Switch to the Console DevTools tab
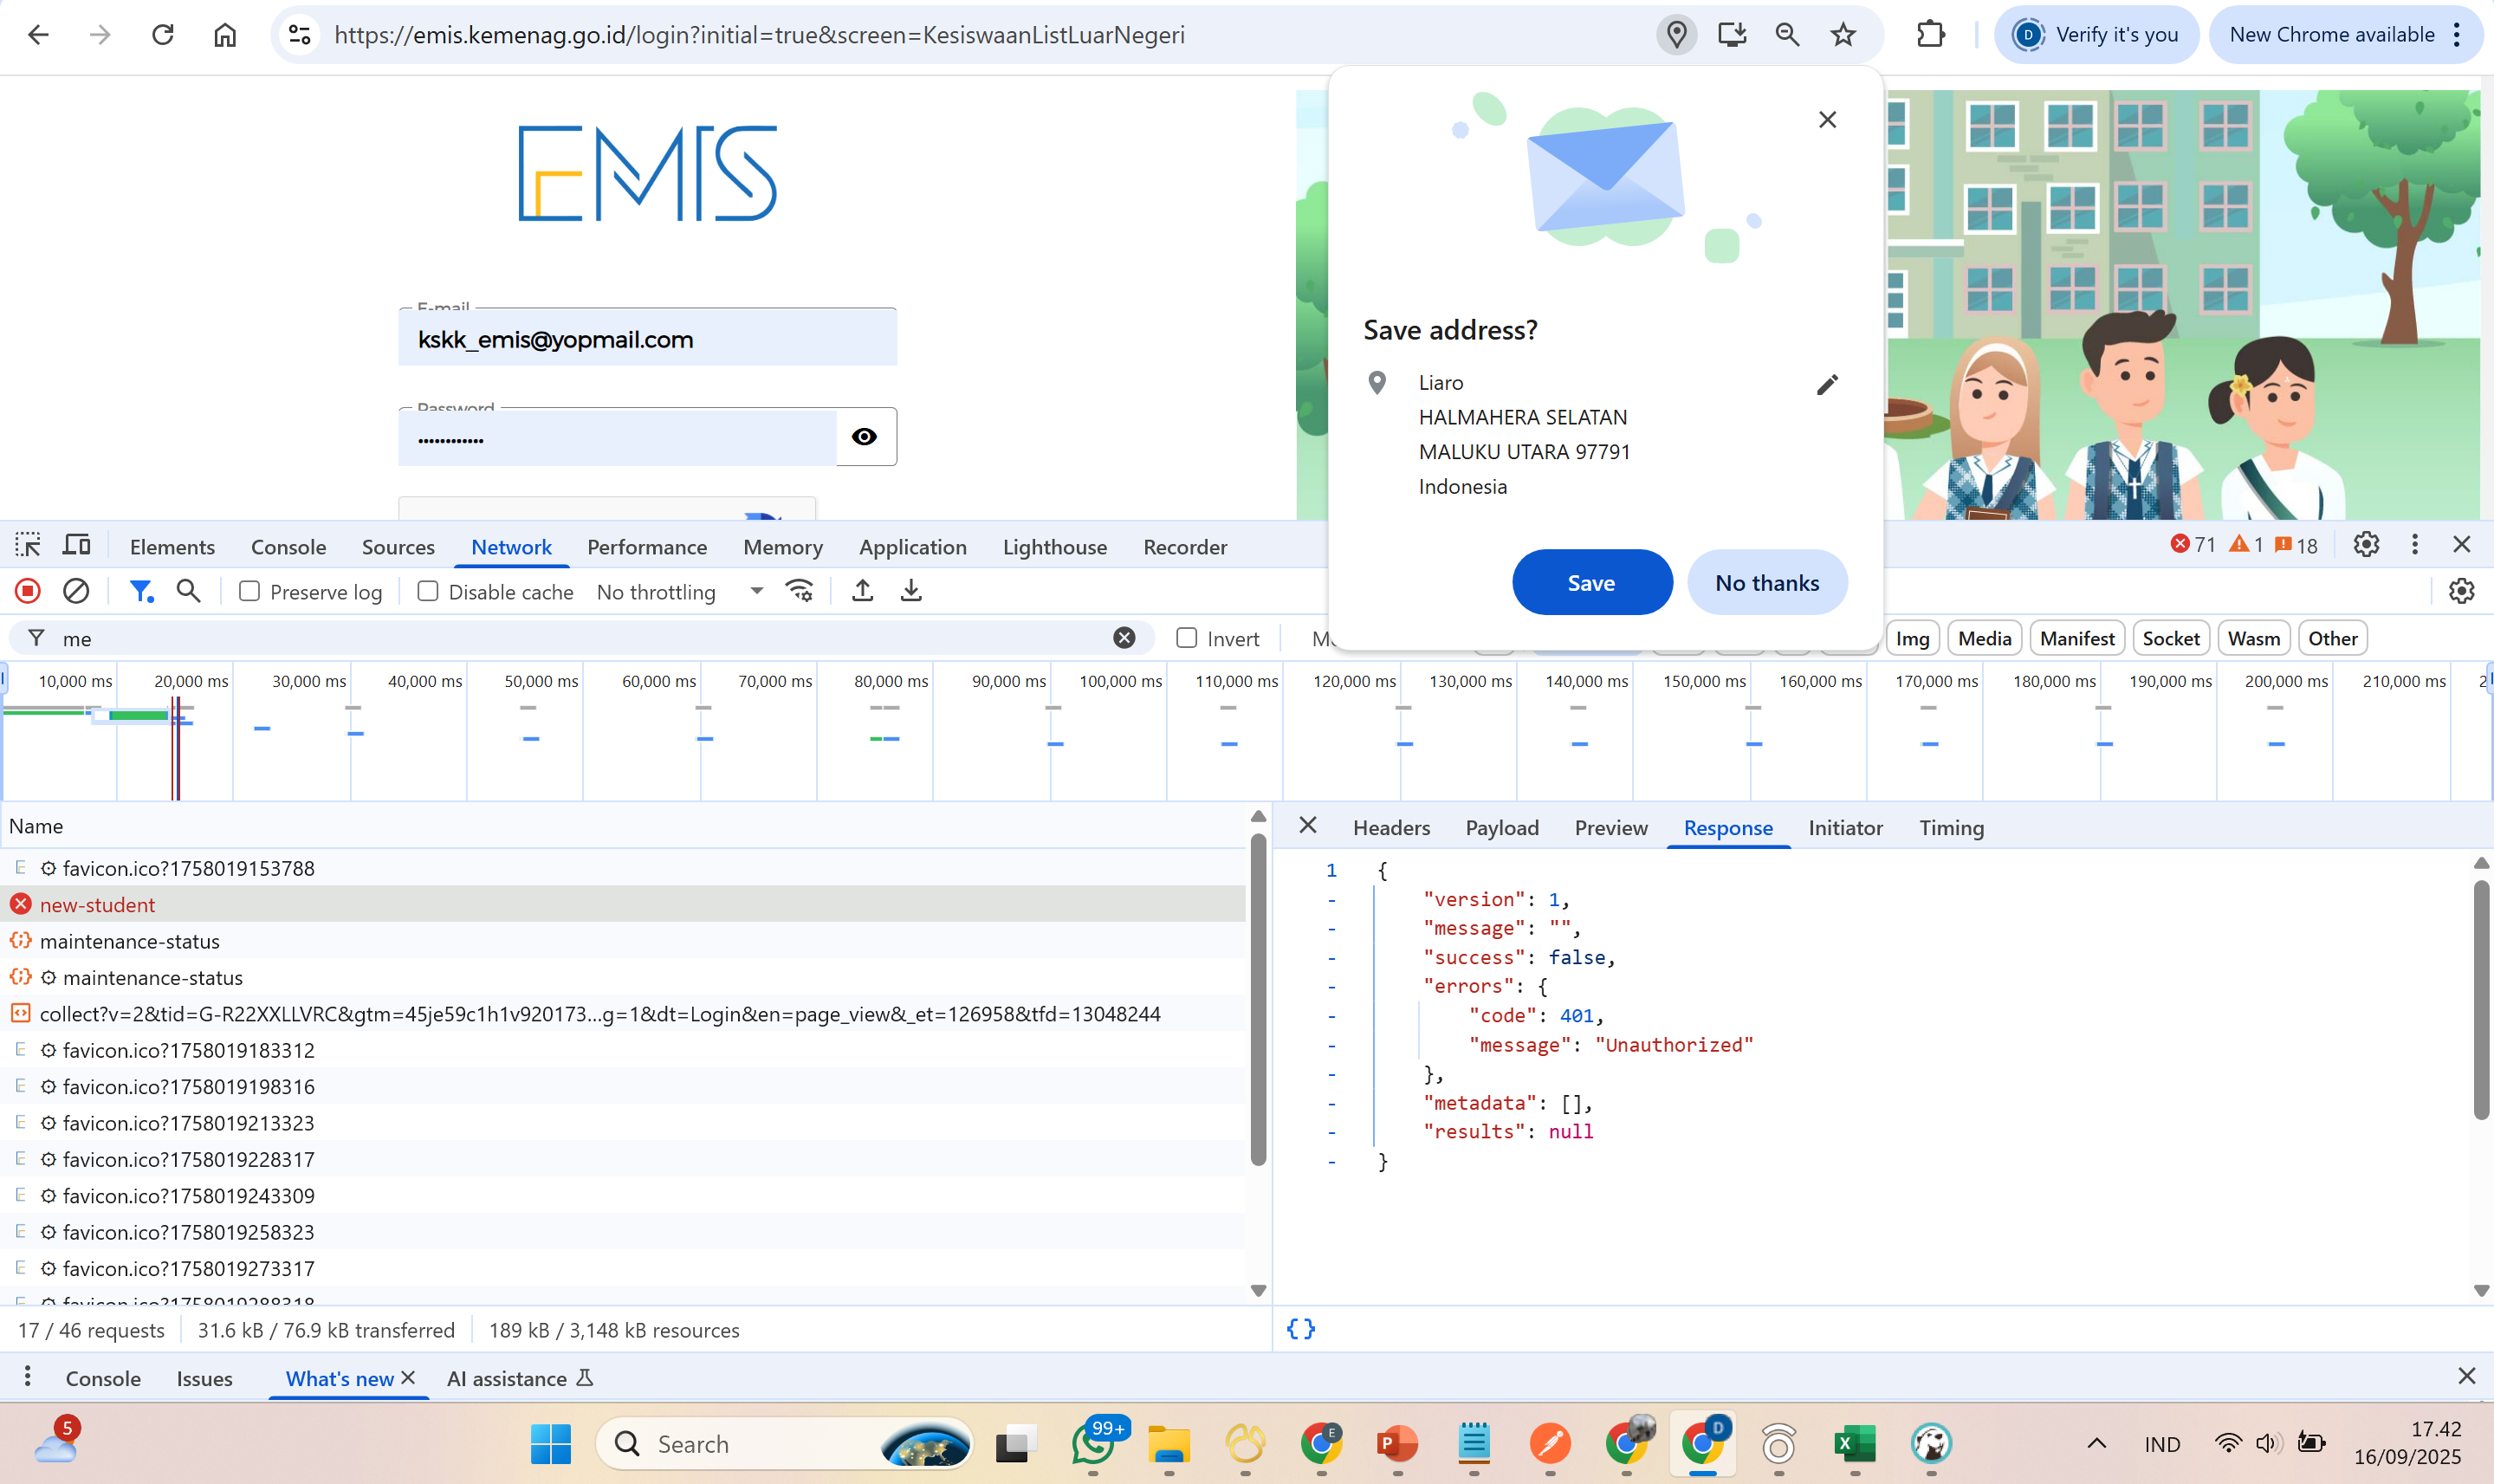The image size is (2494, 1484). click(288, 547)
